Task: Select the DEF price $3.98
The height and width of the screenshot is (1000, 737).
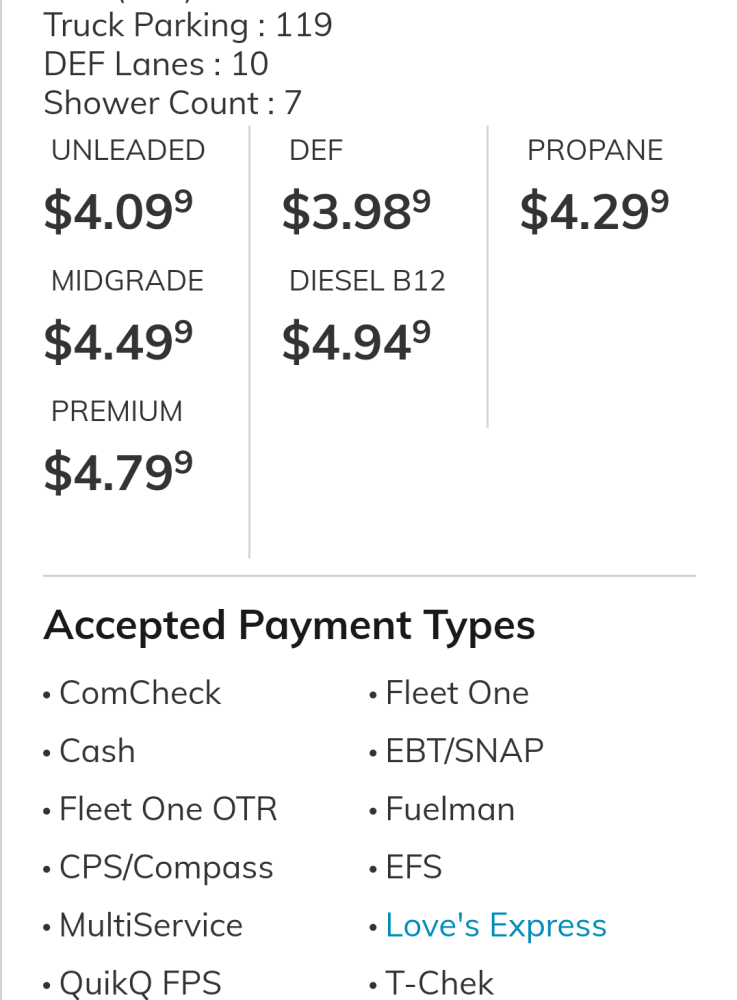Action: coord(356,211)
